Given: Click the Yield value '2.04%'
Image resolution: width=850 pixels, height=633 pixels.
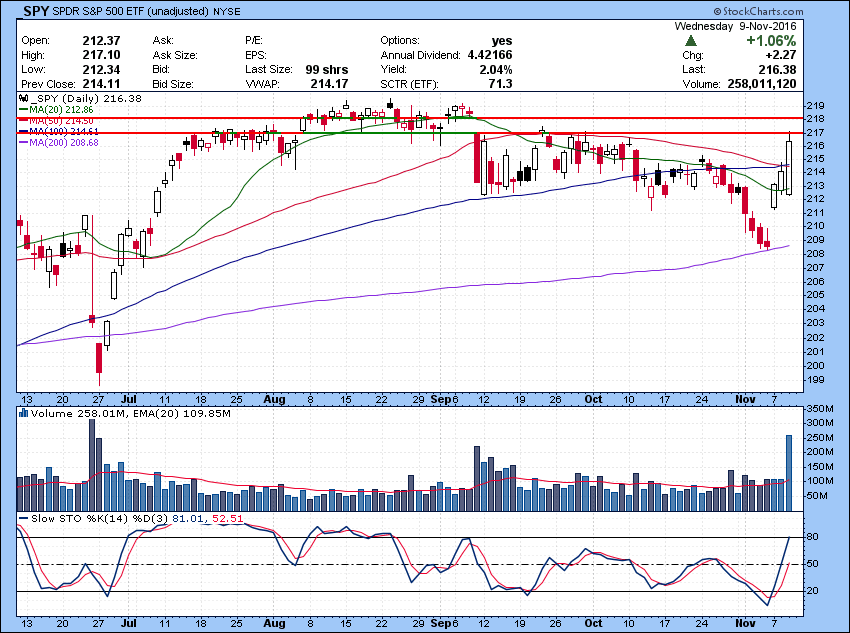Looking at the screenshot, I should (x=496, y=69).
